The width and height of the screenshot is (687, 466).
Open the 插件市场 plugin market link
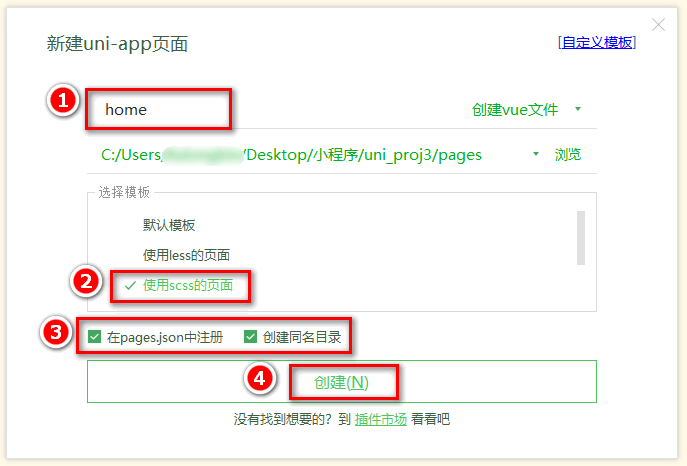(x=381, y=420)
